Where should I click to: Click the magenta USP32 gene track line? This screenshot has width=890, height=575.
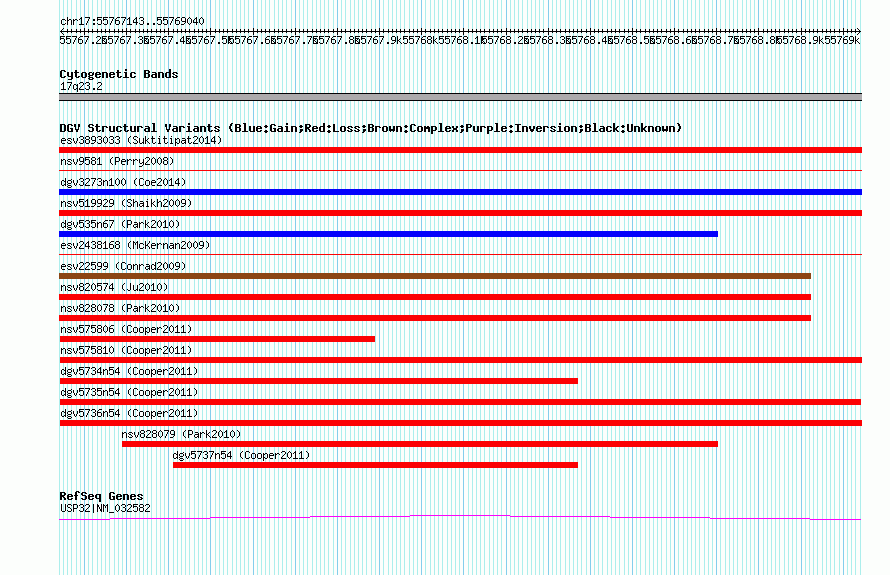click(460, 517)
